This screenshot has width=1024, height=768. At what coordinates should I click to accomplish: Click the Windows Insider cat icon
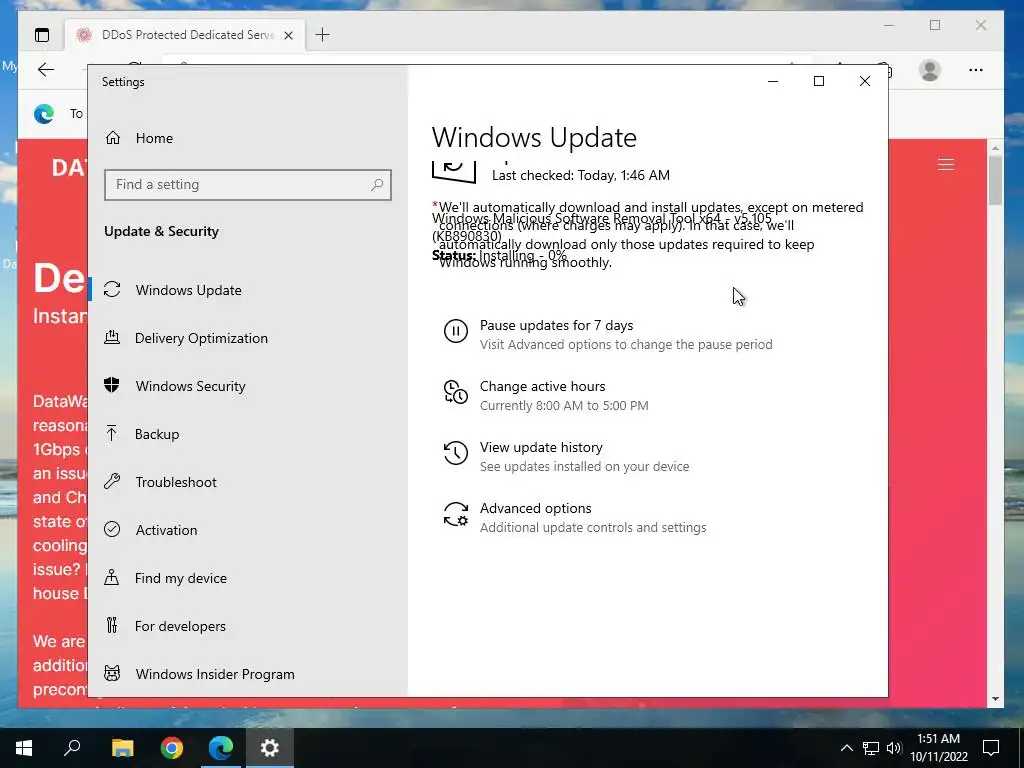pos(112,673)
